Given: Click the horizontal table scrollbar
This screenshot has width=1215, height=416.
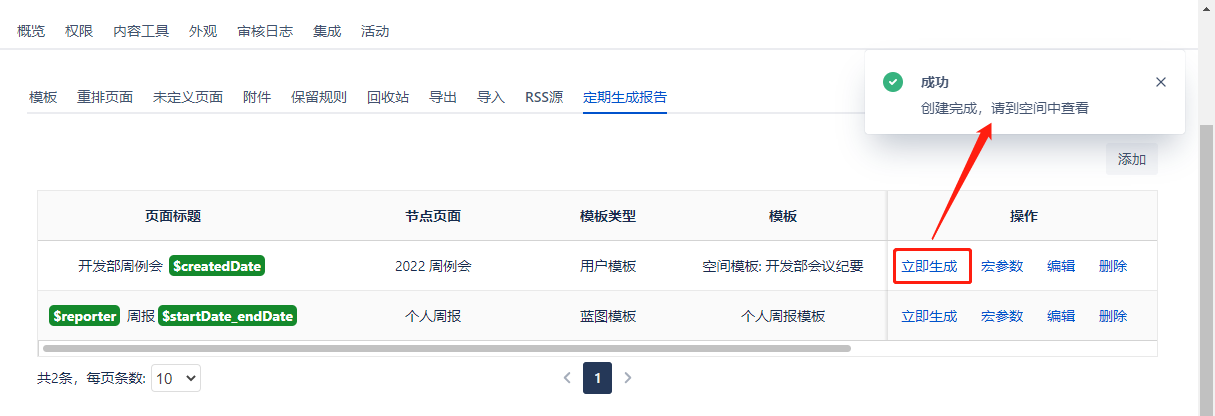Looking at the screenshot, I should click(446, 348).
